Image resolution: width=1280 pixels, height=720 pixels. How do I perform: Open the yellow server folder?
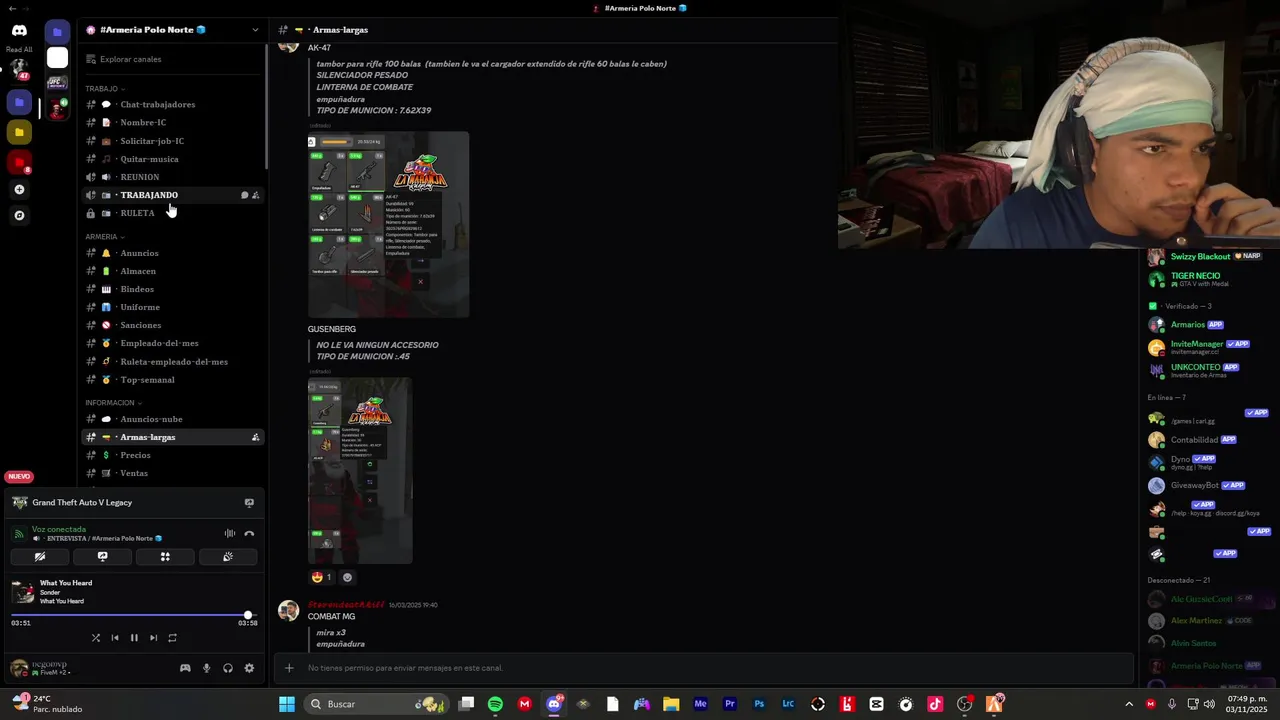[19, 132]
